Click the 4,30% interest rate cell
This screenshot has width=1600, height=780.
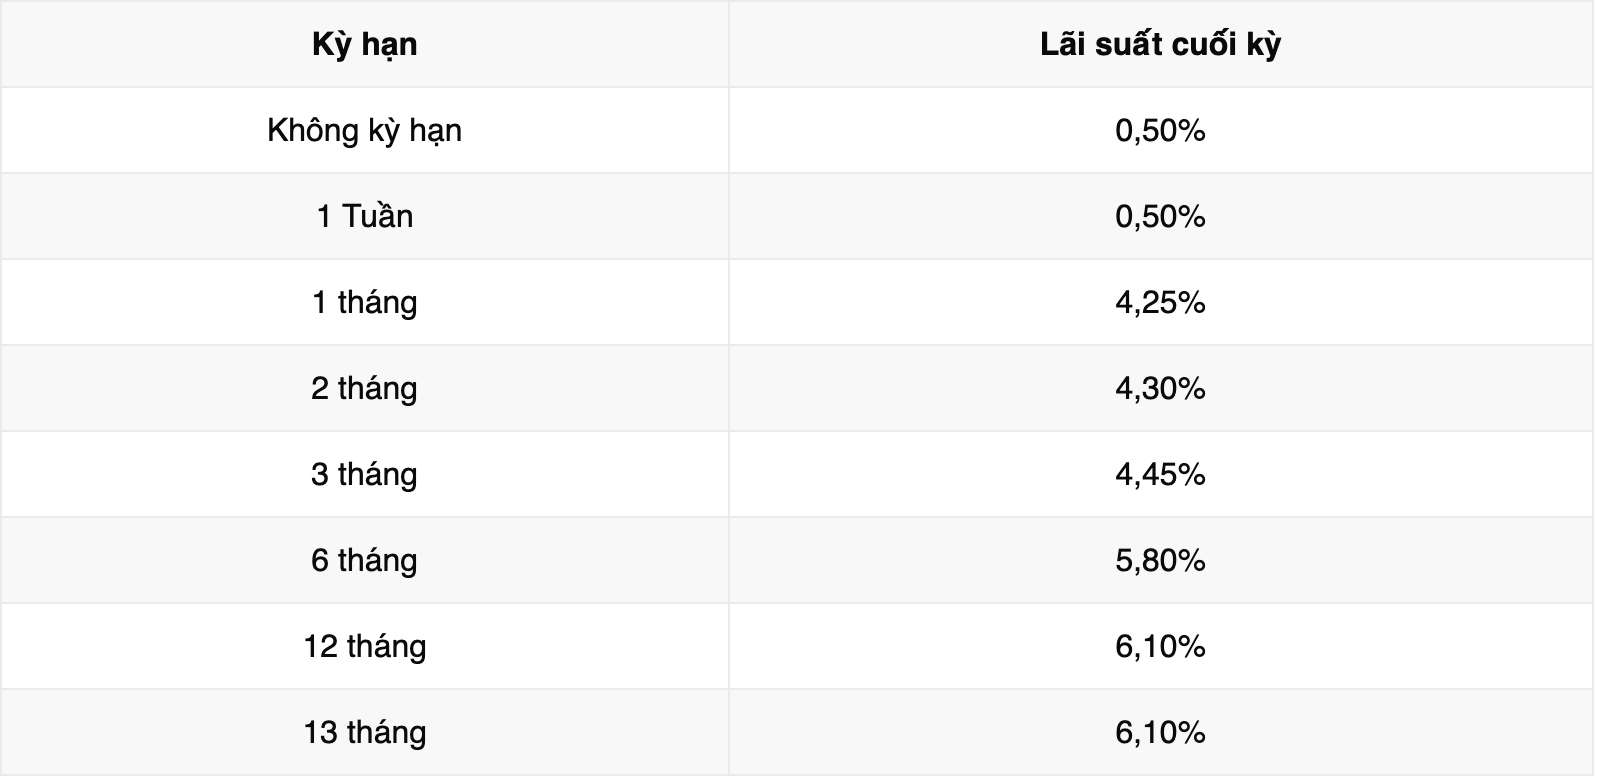1160,389
